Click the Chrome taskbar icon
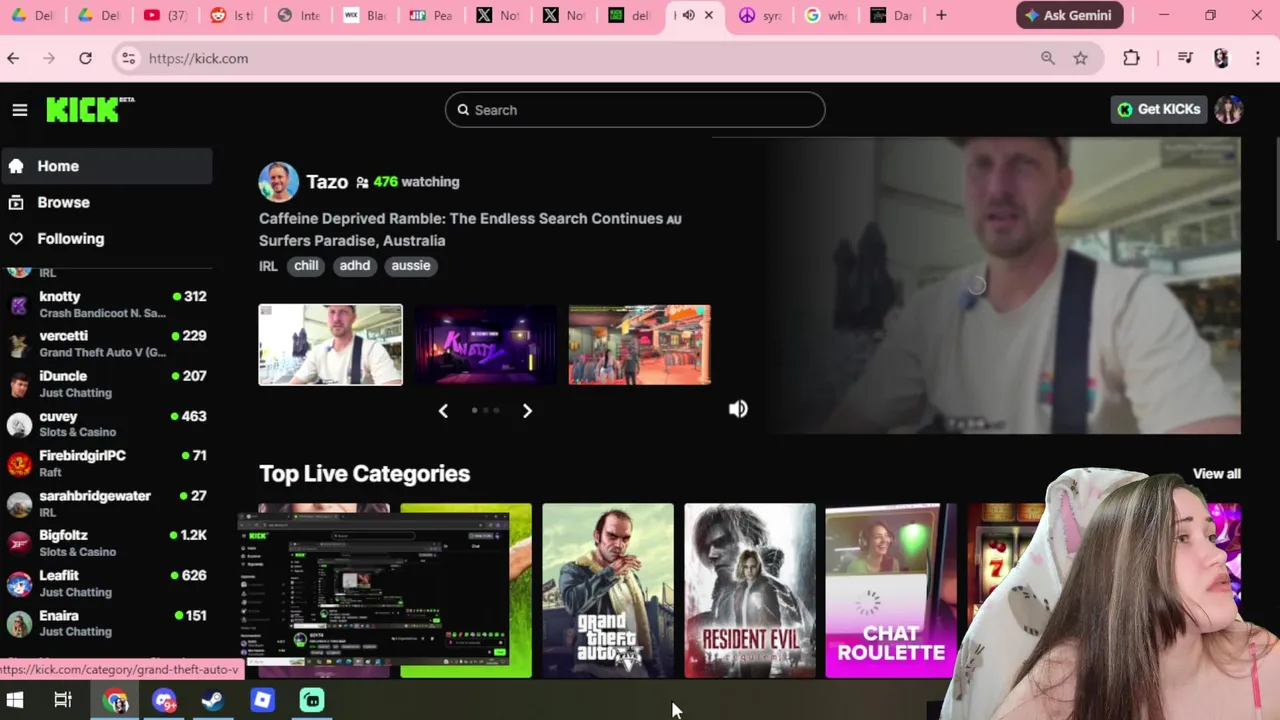 click(x=116, y=701)
